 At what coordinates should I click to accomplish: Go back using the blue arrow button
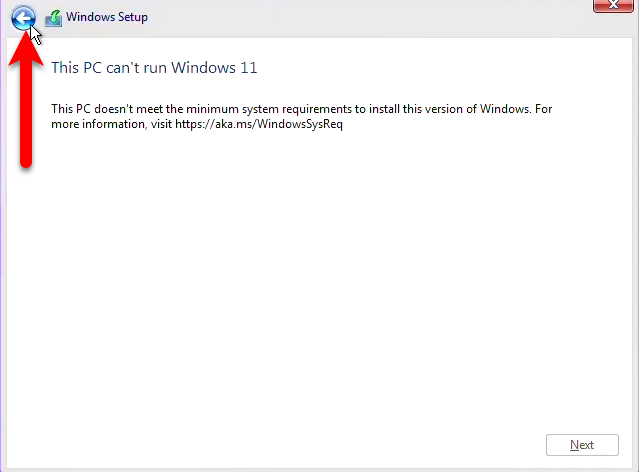[x=23, y=18]
